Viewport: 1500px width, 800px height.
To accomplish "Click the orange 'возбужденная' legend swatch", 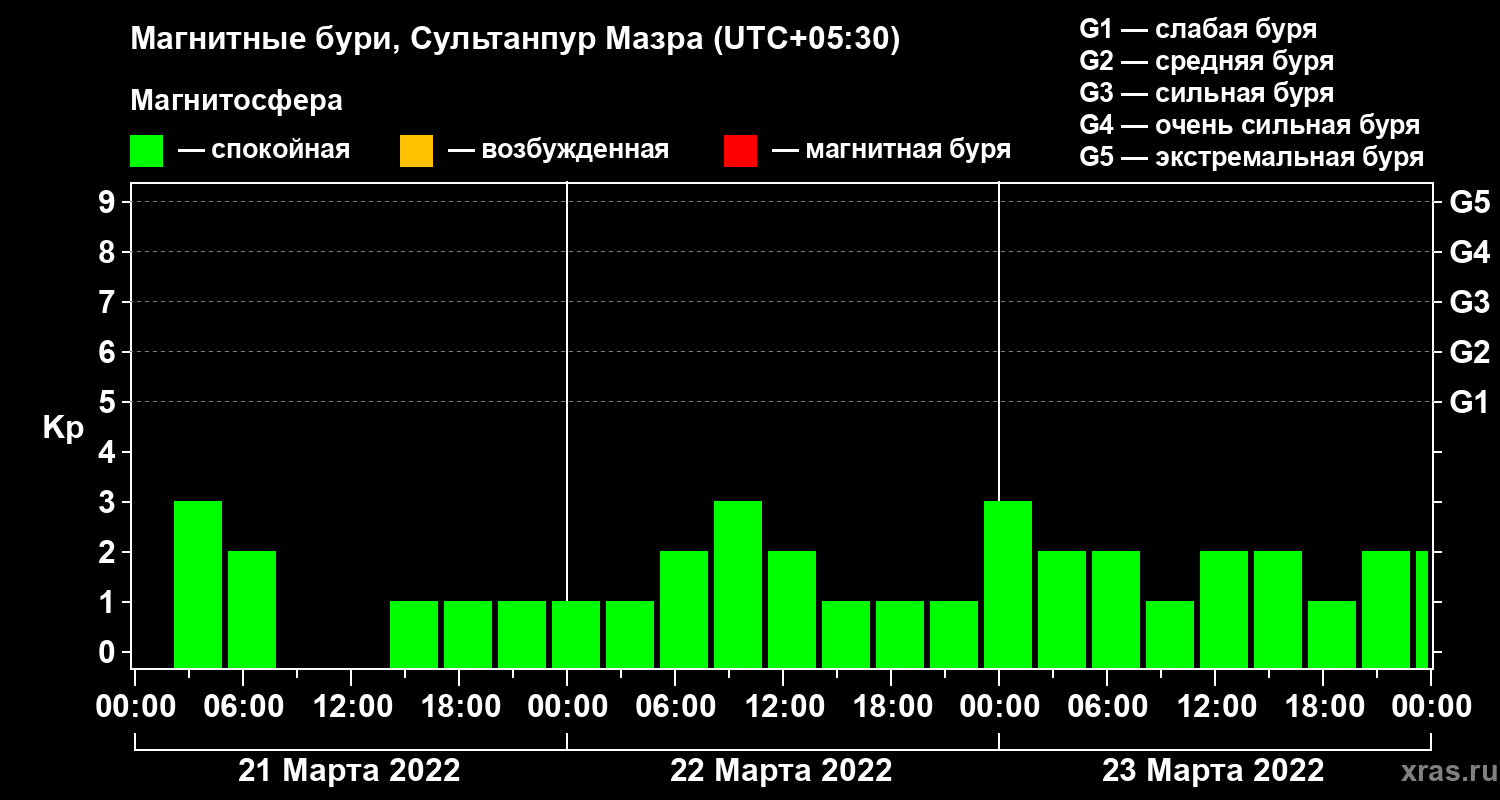I will tap(416, 151).
